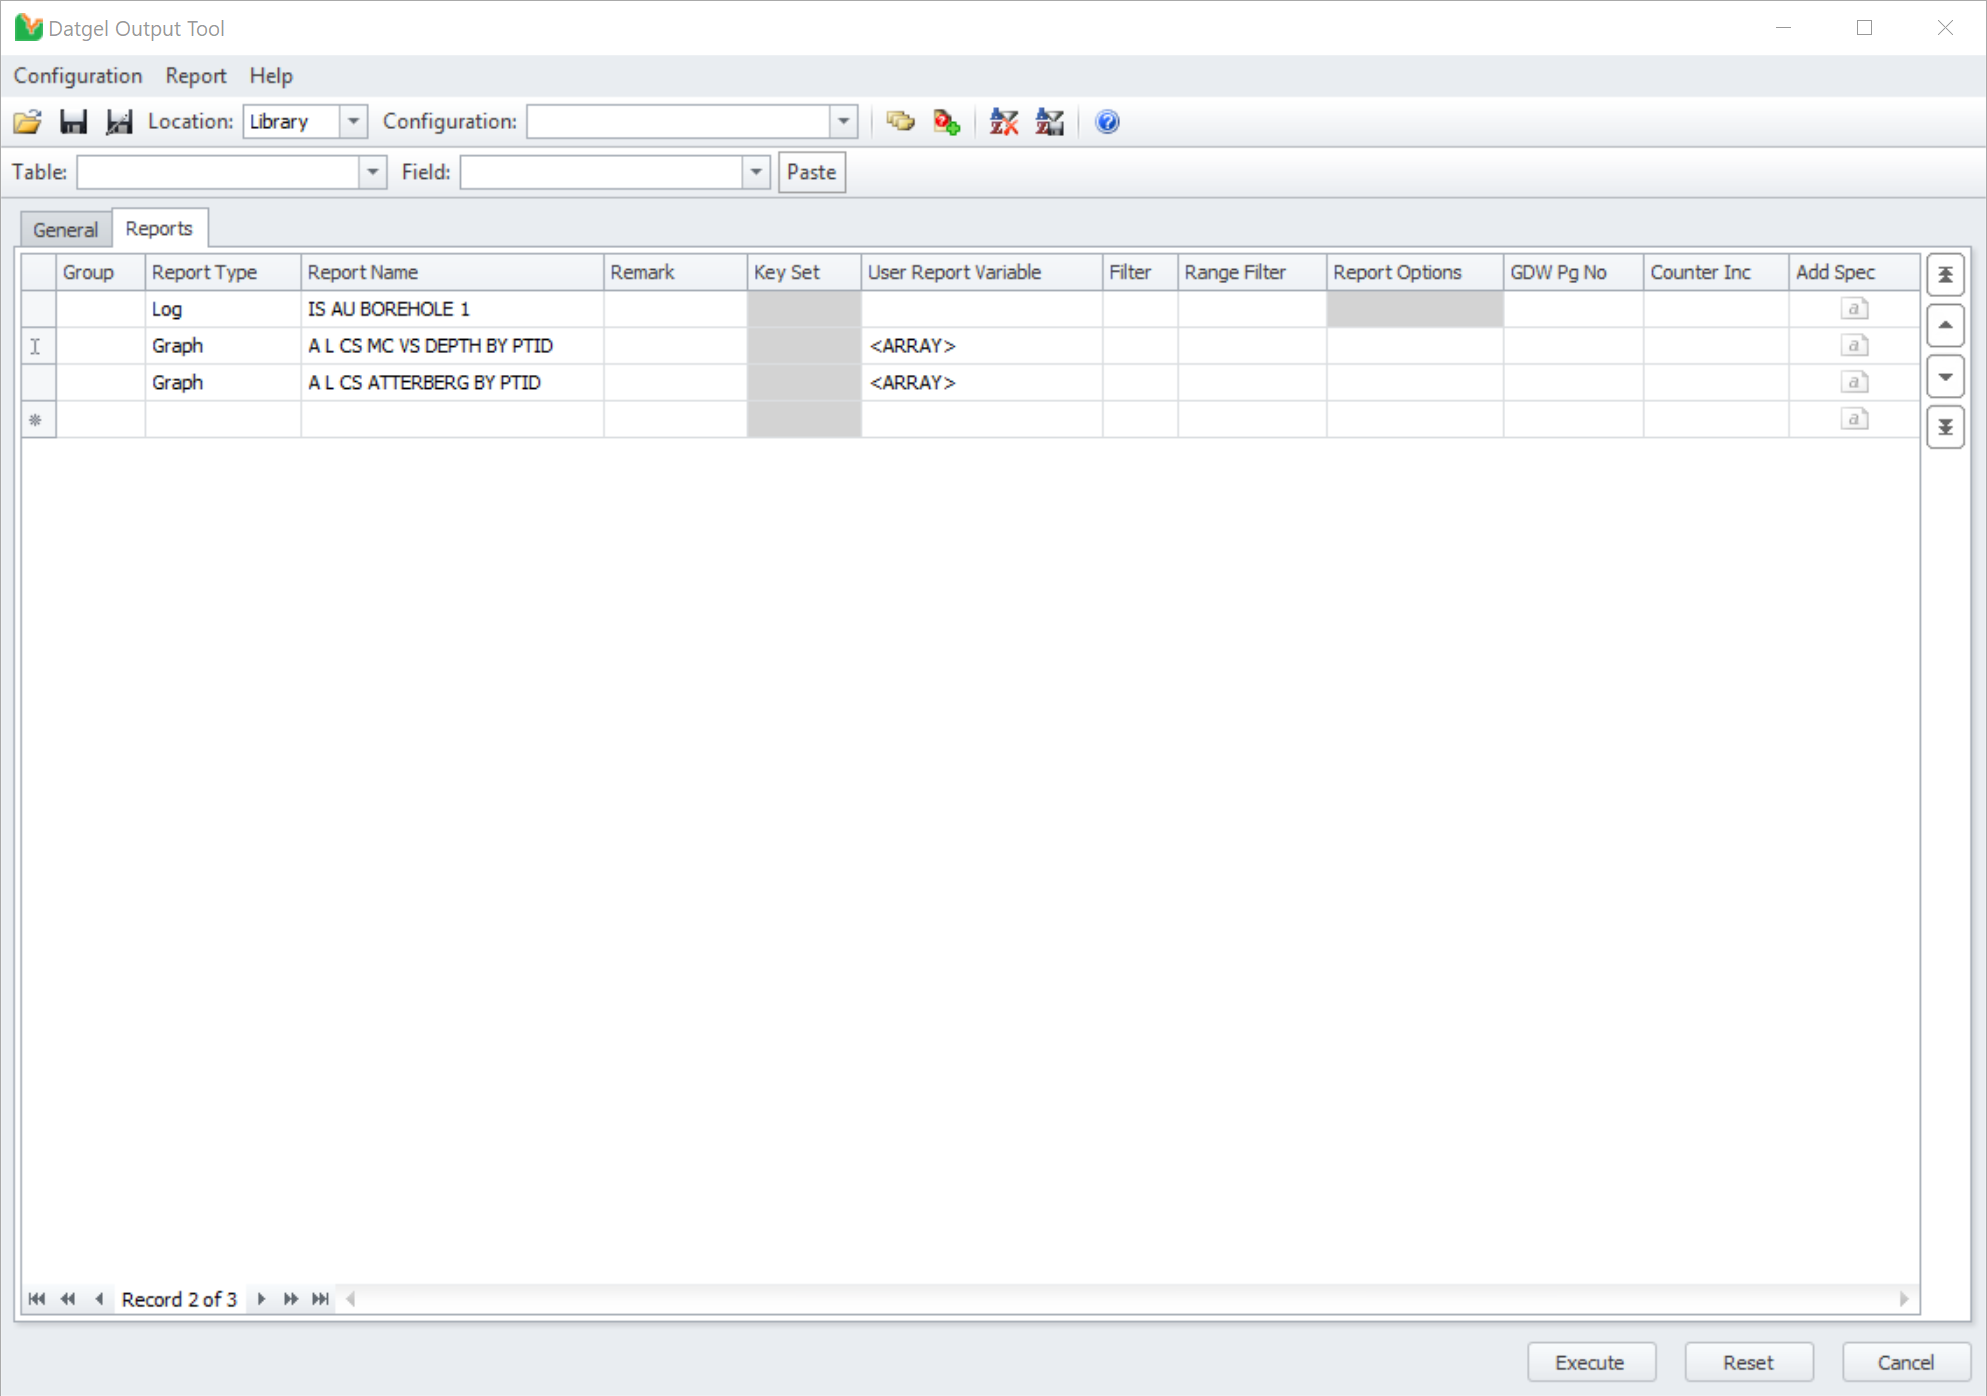Switch to the General tab
1987x1396 pixels.
point(65,229)
